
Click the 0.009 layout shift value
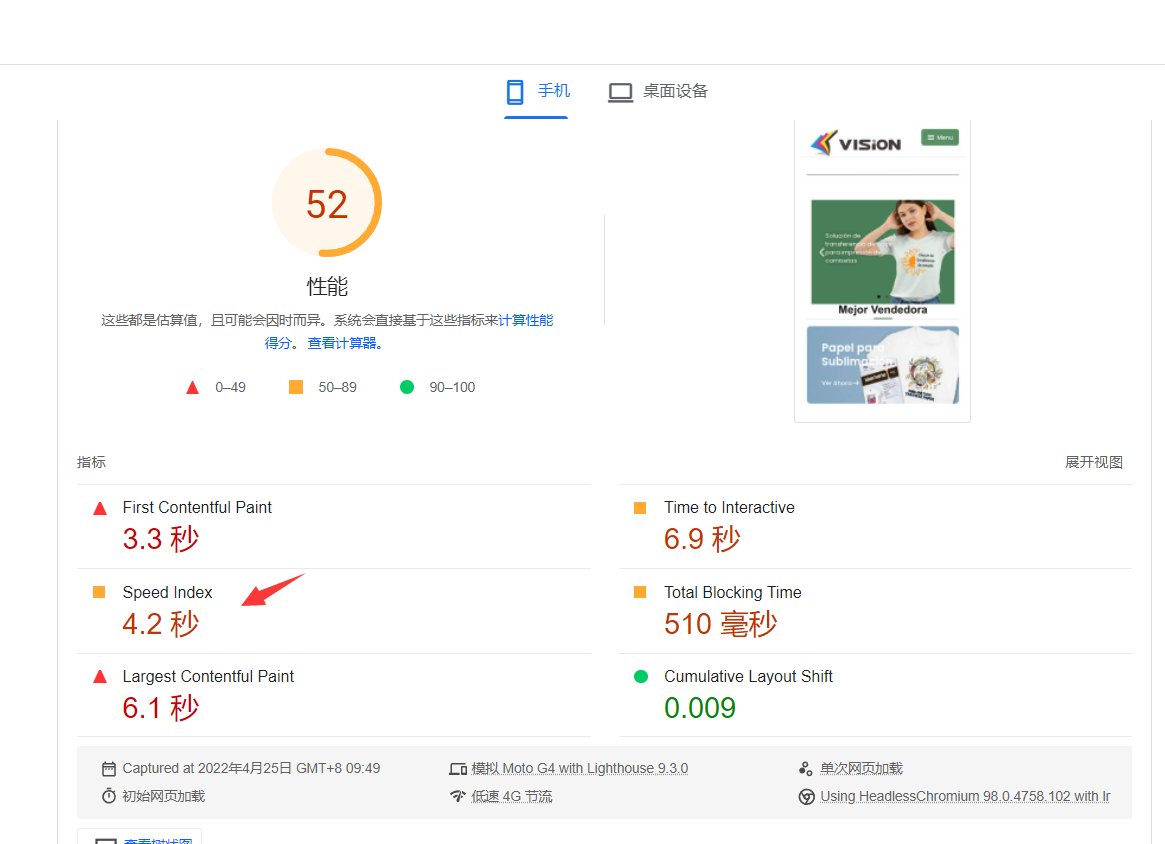tap(700, 707)
